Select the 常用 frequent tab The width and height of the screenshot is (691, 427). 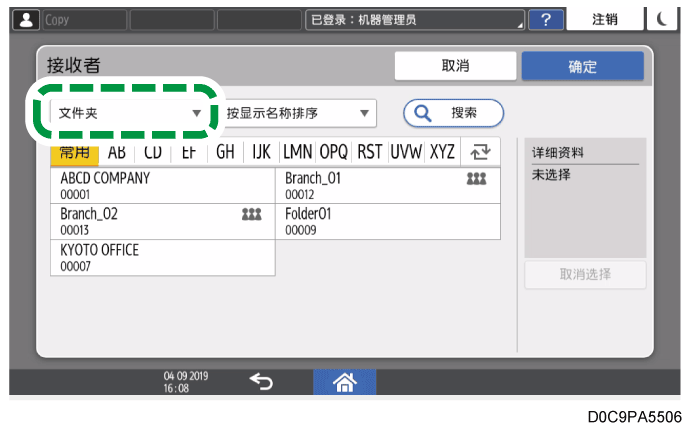74,152
